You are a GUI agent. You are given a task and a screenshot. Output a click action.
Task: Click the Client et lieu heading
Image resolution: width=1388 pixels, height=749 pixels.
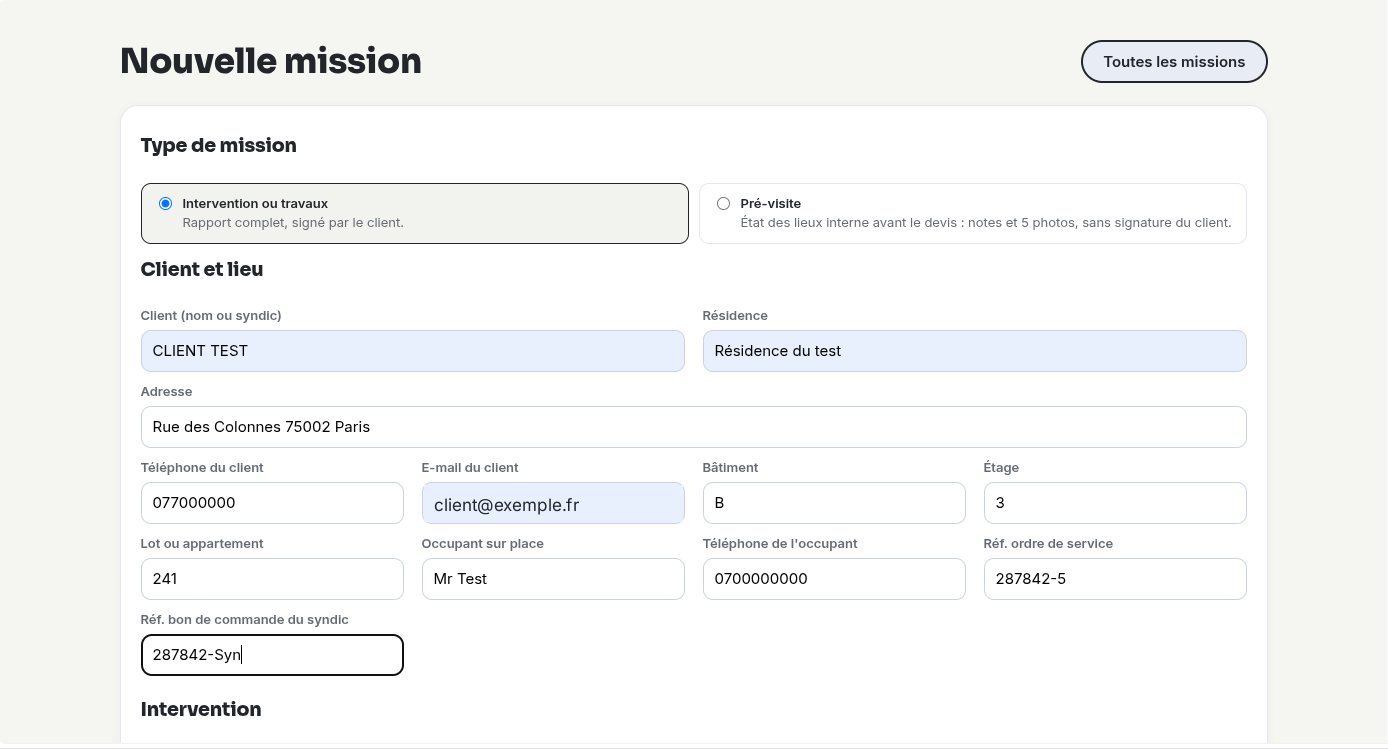(x=202, y=269)
